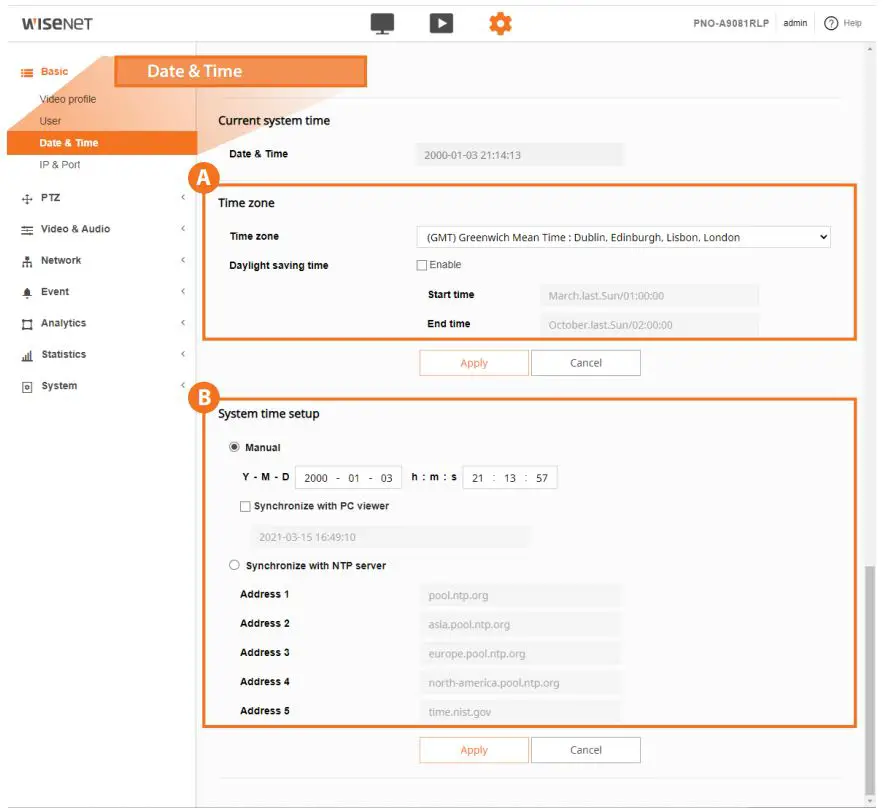Select Synchronize with NTP server radio
884x810 pixels.
[x=234, y=565]
